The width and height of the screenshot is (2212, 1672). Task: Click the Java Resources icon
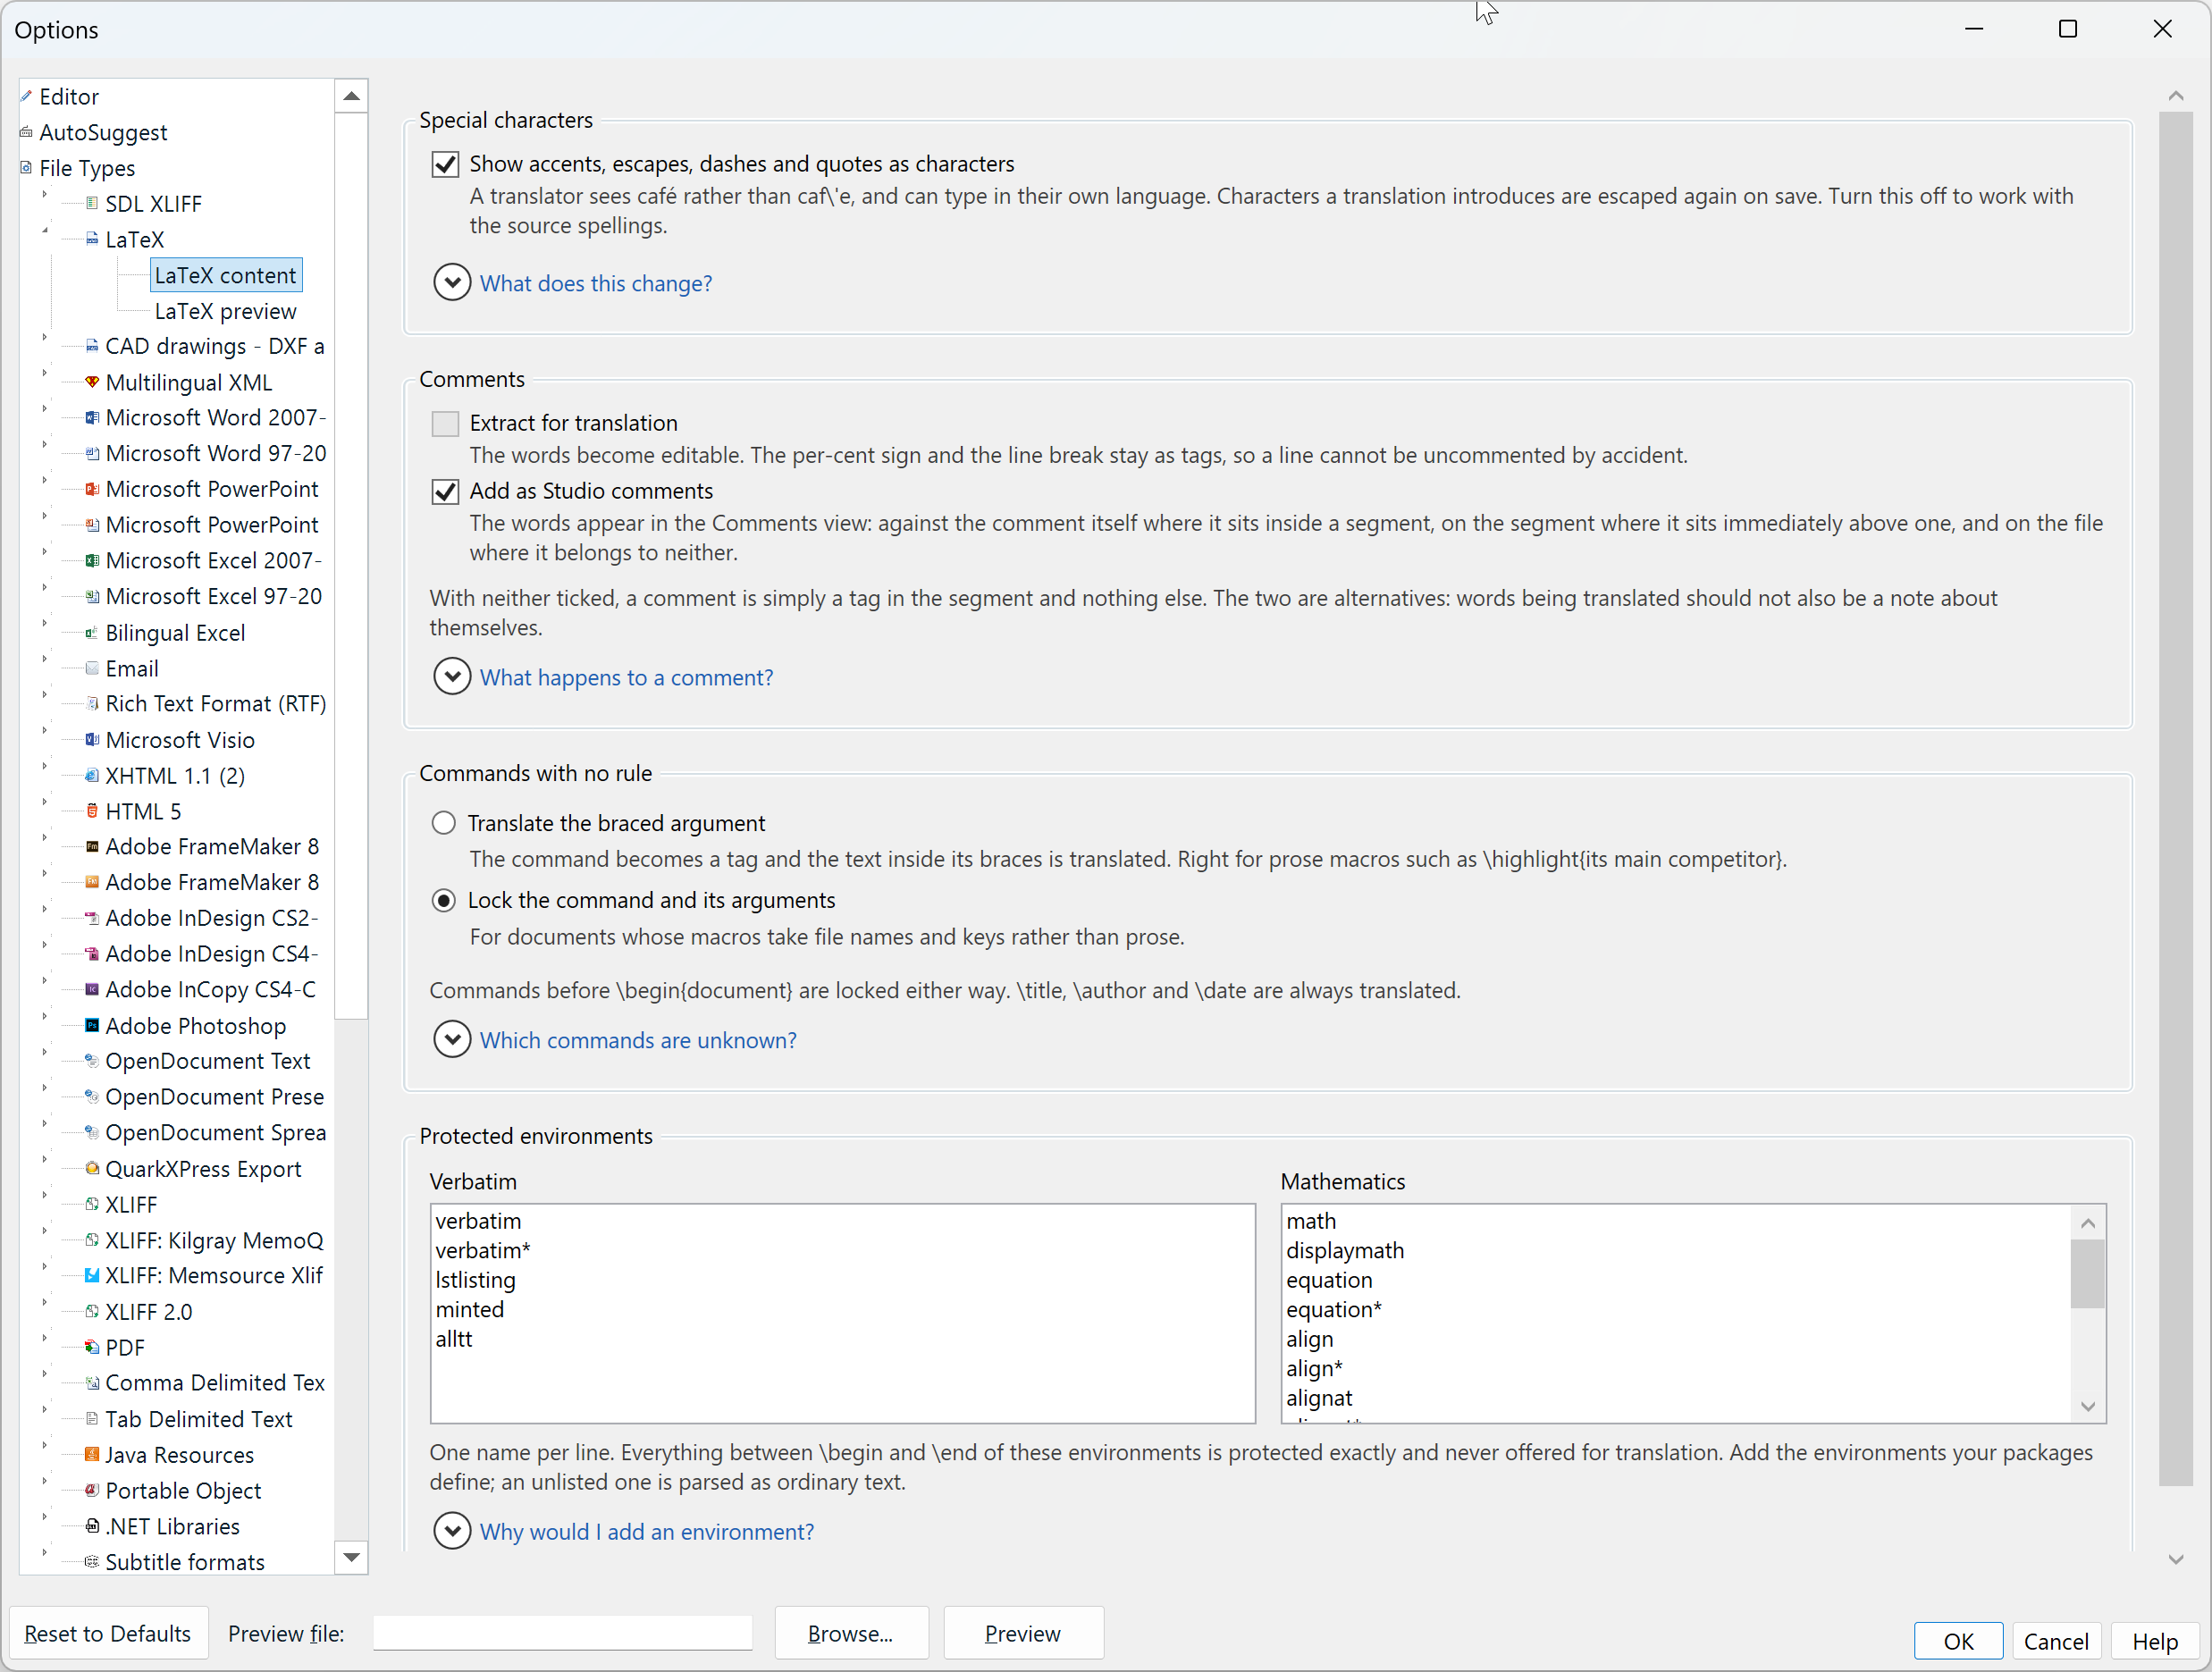tap(92, 1455)
